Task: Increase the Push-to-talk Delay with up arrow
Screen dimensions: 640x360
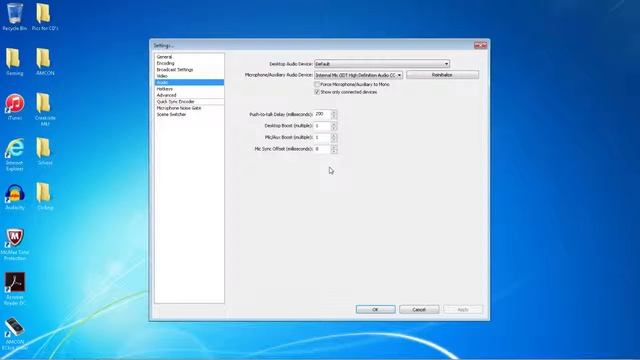Action: pos(334,112)
